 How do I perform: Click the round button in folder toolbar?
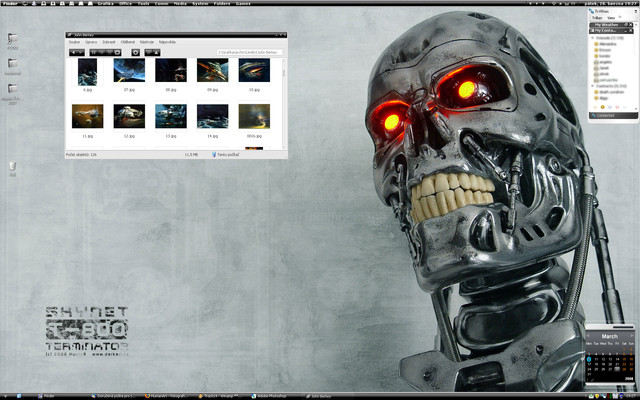[x=136, y=52]
